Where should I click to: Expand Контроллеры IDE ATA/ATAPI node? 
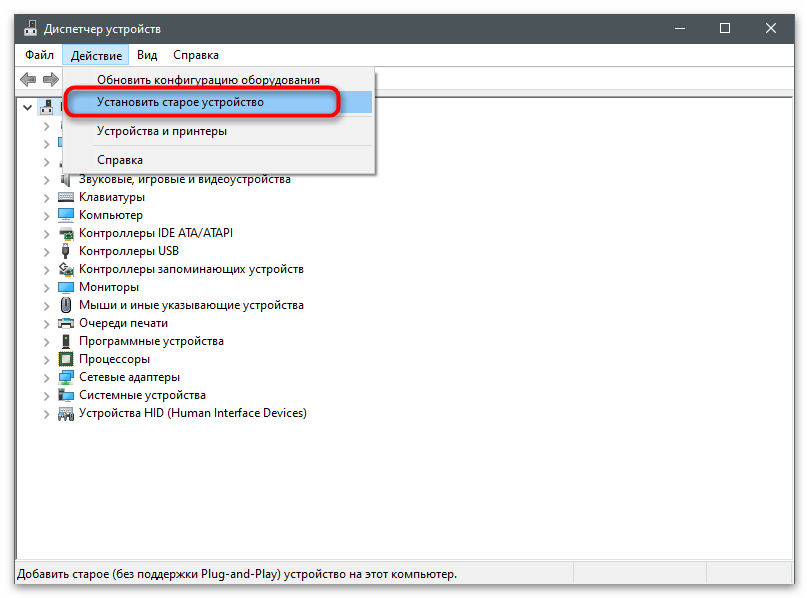(46, 233)
